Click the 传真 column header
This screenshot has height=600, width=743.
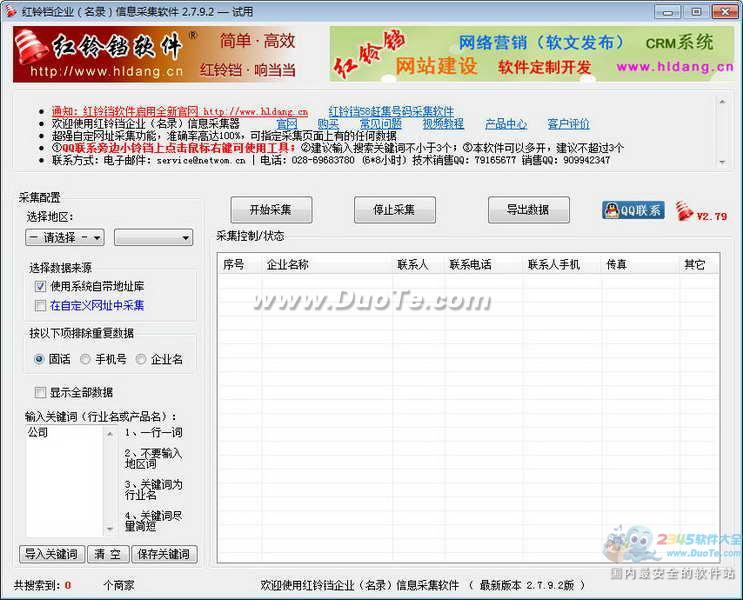(641, 264)
